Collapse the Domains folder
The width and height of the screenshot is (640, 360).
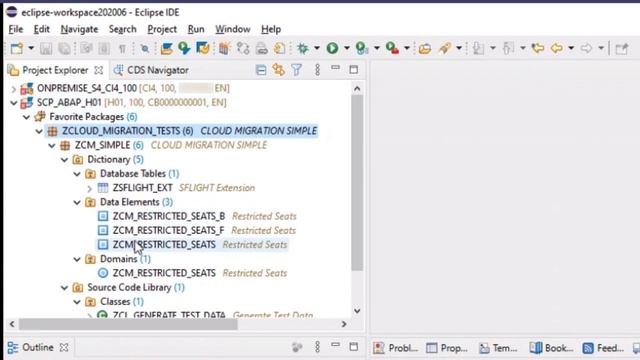(x=77, y=259)
